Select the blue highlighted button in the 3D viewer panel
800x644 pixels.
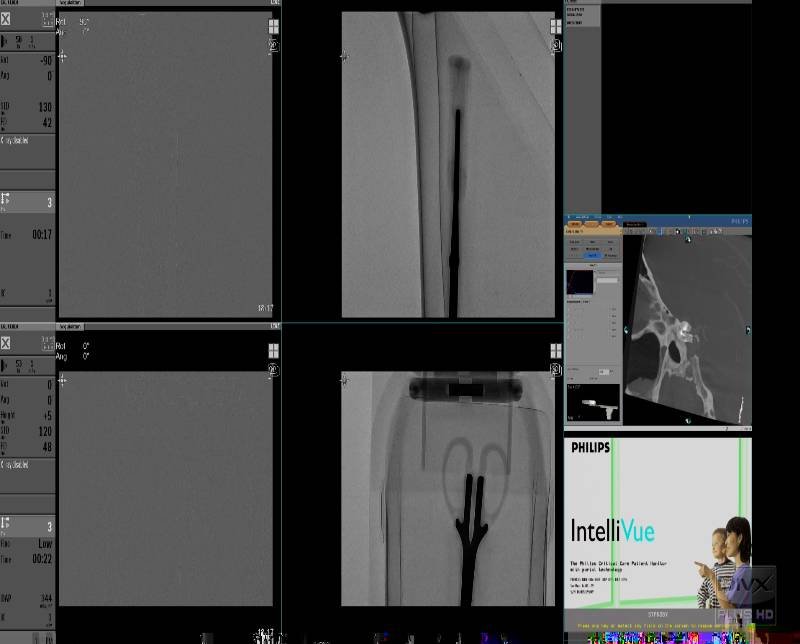pos(592,255)
